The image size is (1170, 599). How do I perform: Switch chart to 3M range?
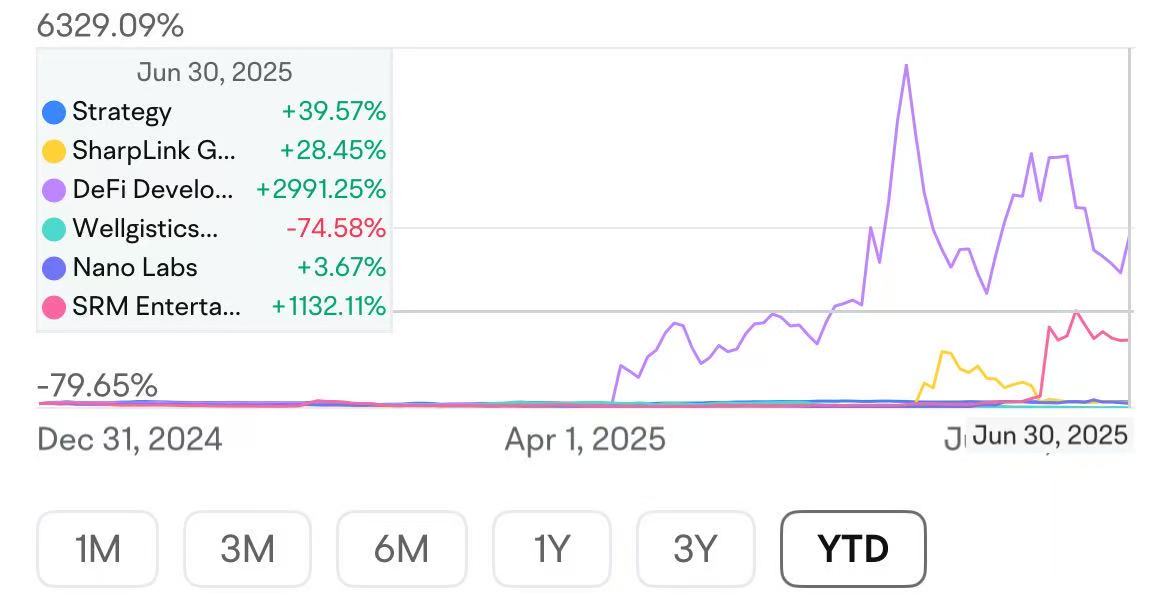tap(247, 548)
